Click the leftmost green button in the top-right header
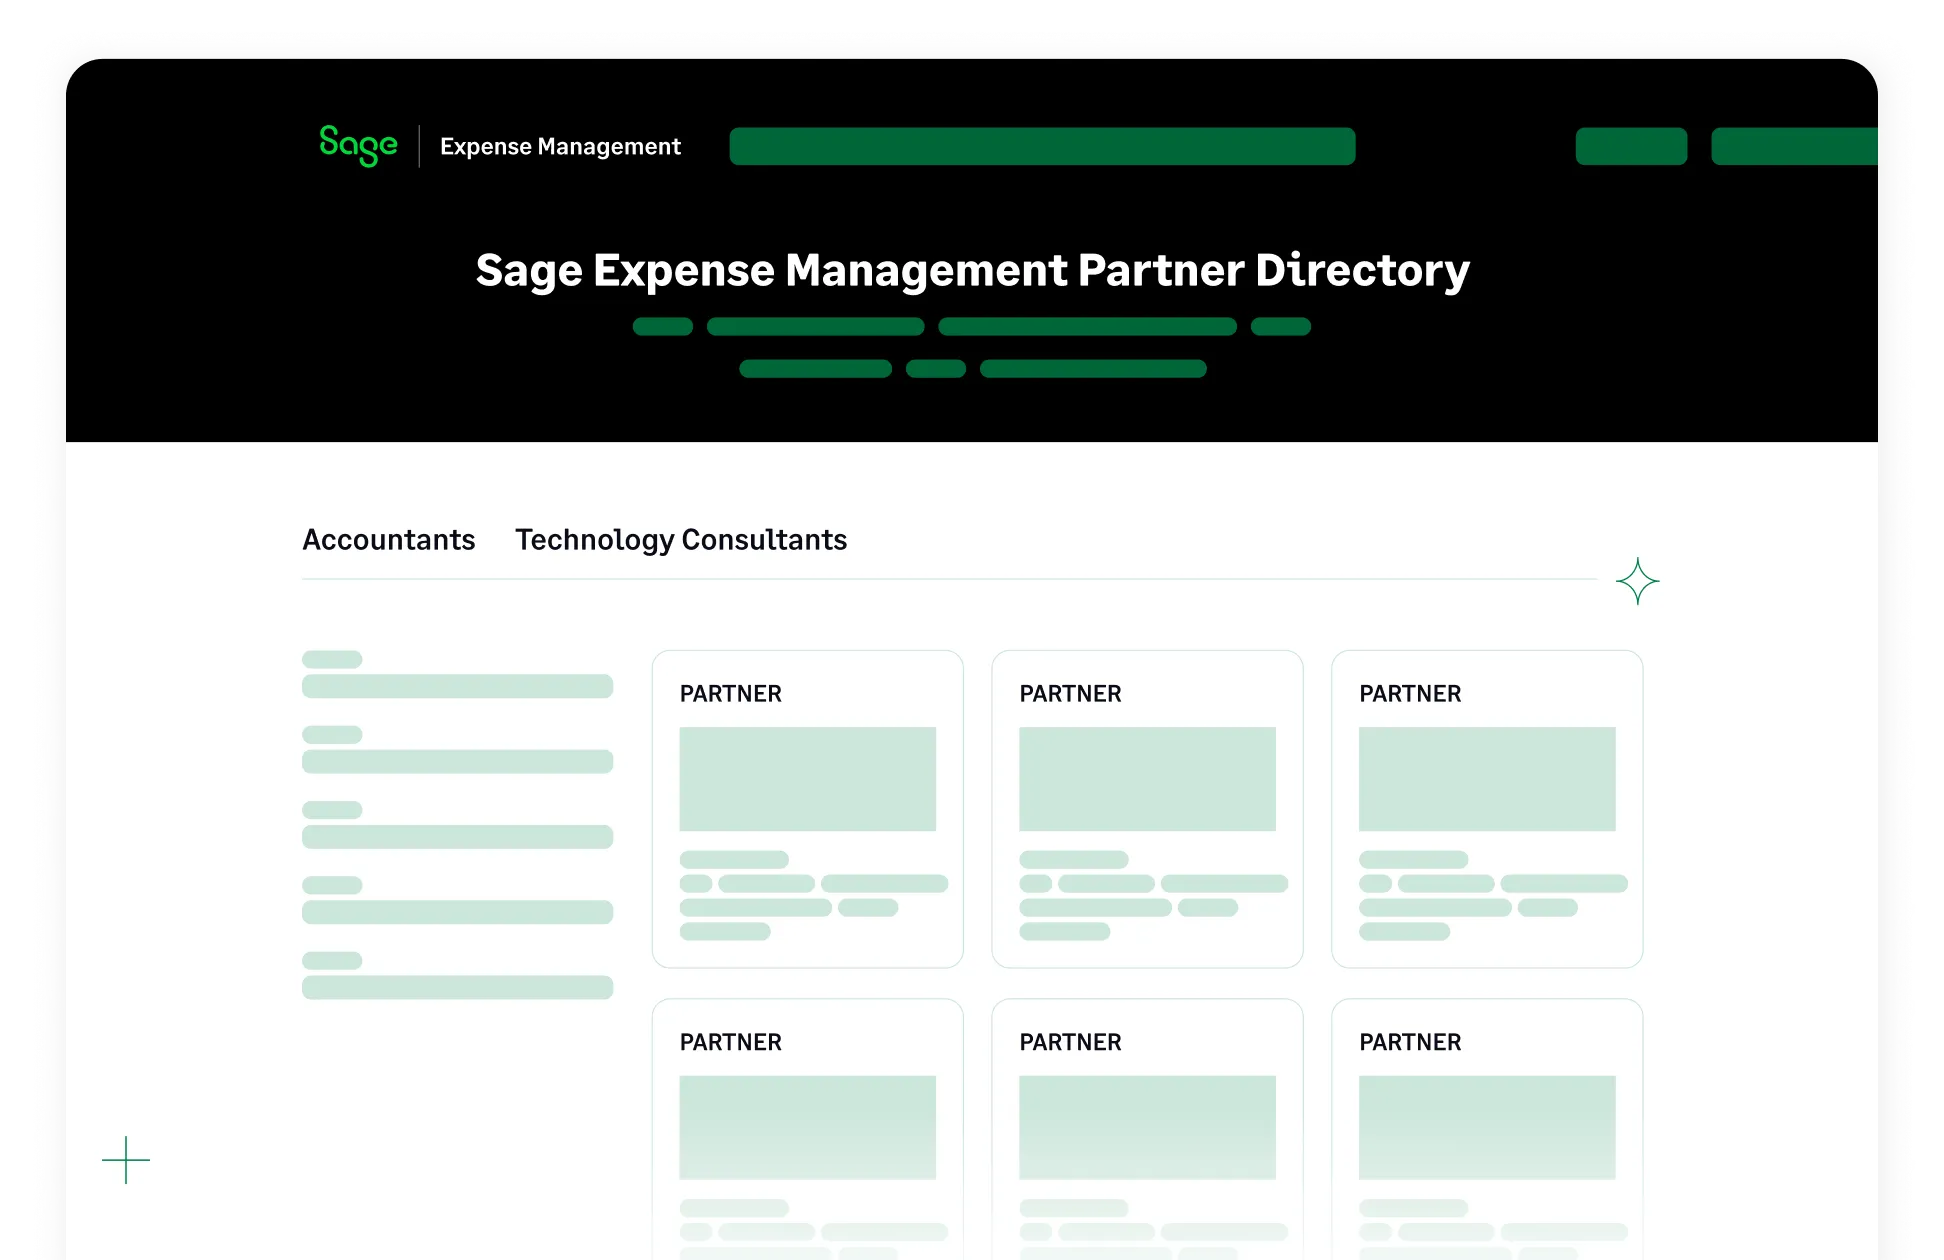1944x1260 pixels. tap(1630, 146)
